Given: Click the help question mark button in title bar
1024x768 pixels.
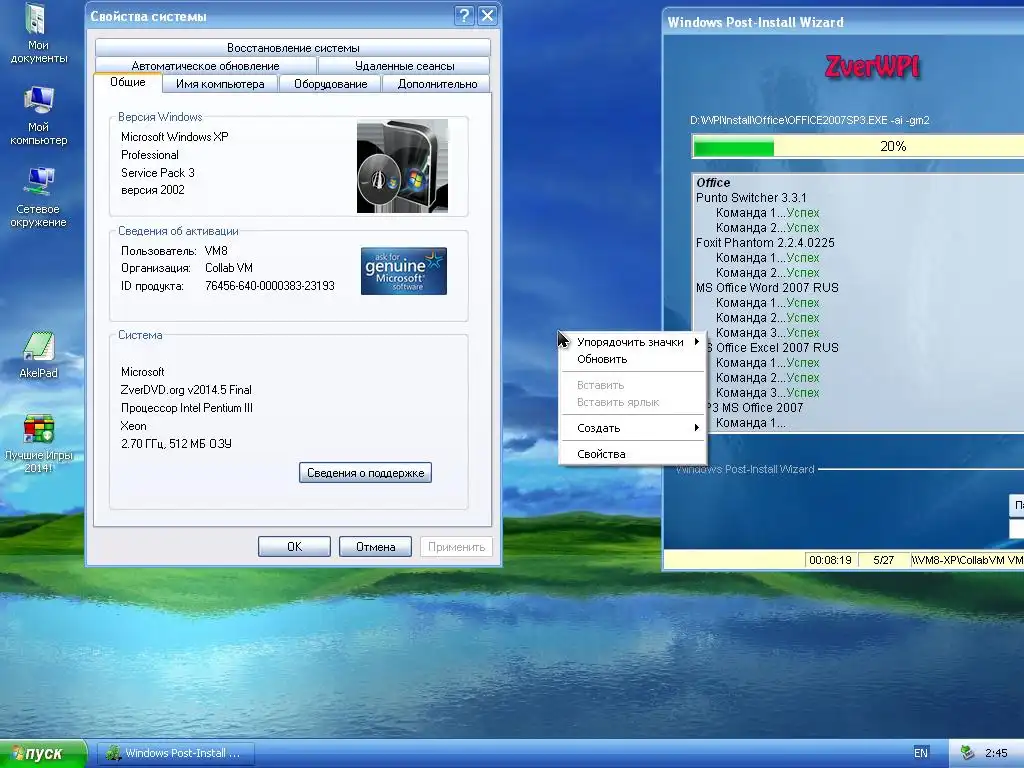Looking at the screenshot, I should click(464, 16).
